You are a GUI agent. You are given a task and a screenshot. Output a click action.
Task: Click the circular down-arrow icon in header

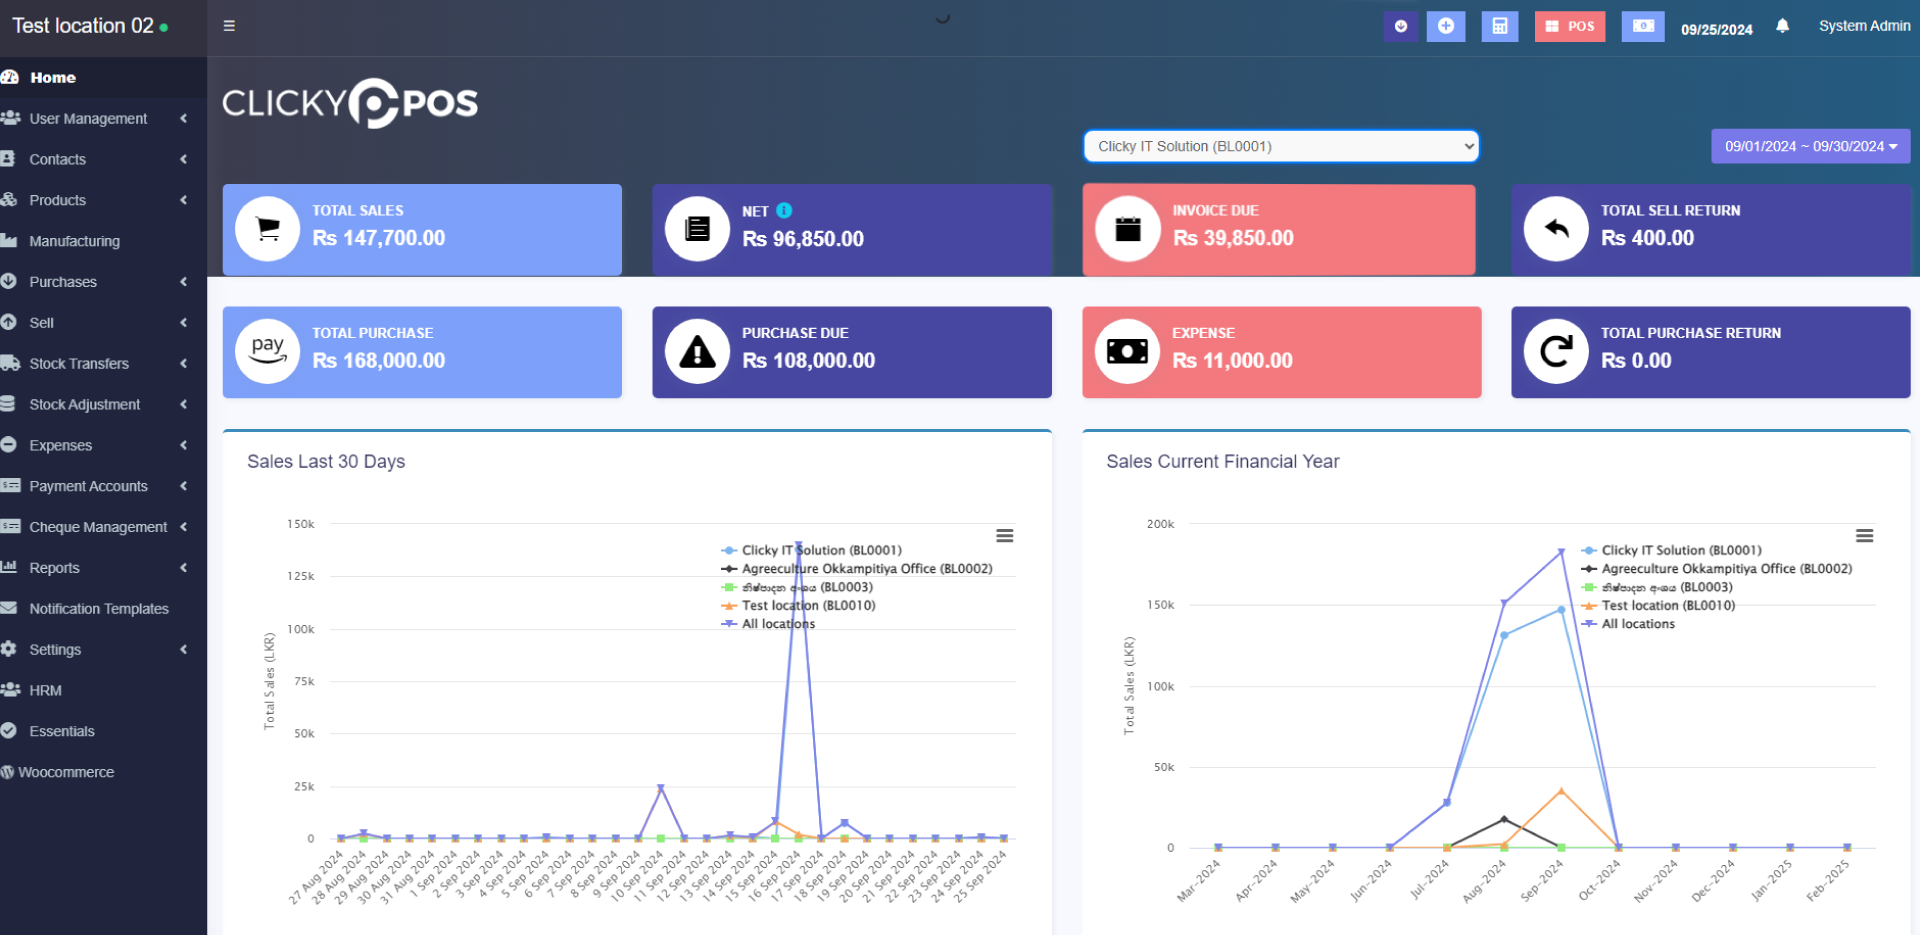point(1400,26)
